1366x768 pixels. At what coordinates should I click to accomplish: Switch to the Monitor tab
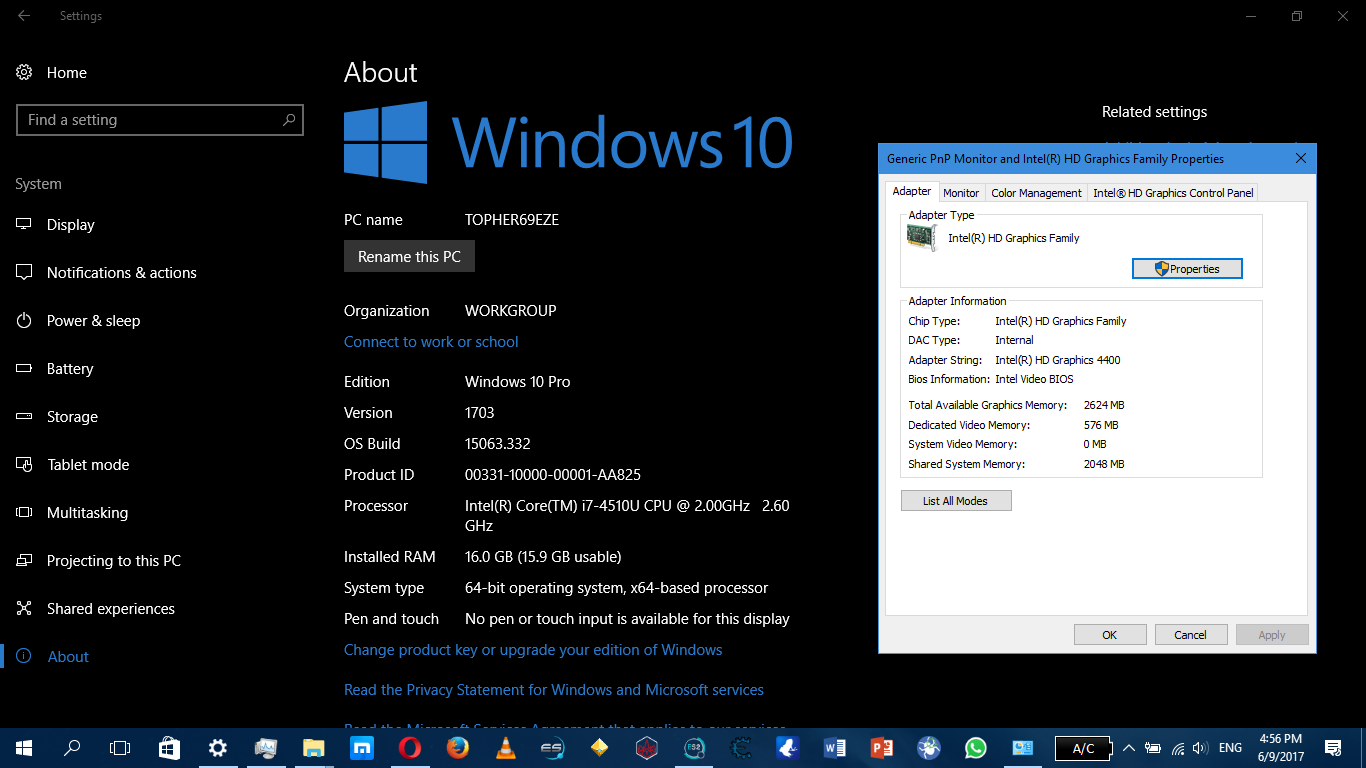[961, 193]
